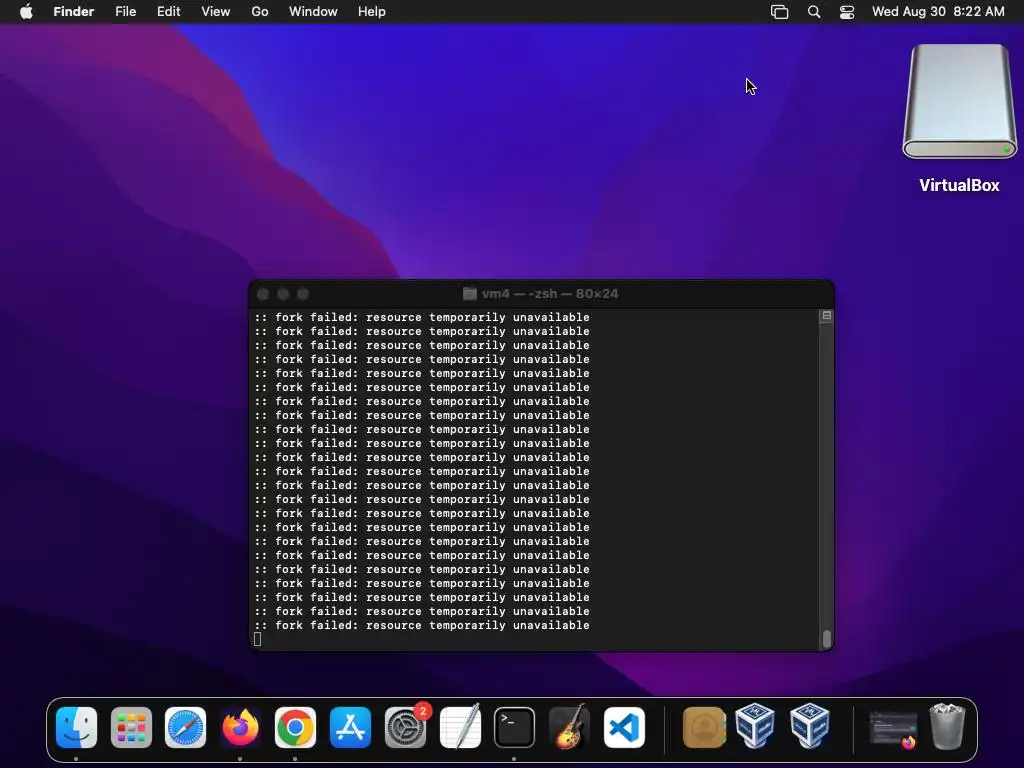1024x768 pixels.
Task: Open the Trash in the Dock
Action: (x=947, y=726)
